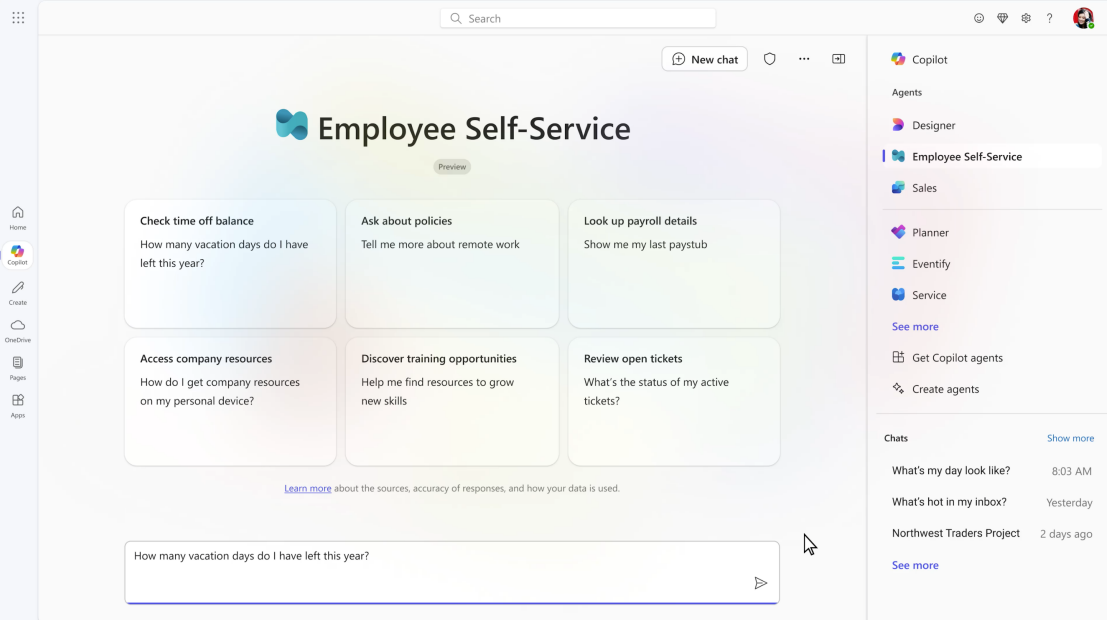Go to Home in left rail
This screenshot has height=620, width=1107.
point(18,217)
